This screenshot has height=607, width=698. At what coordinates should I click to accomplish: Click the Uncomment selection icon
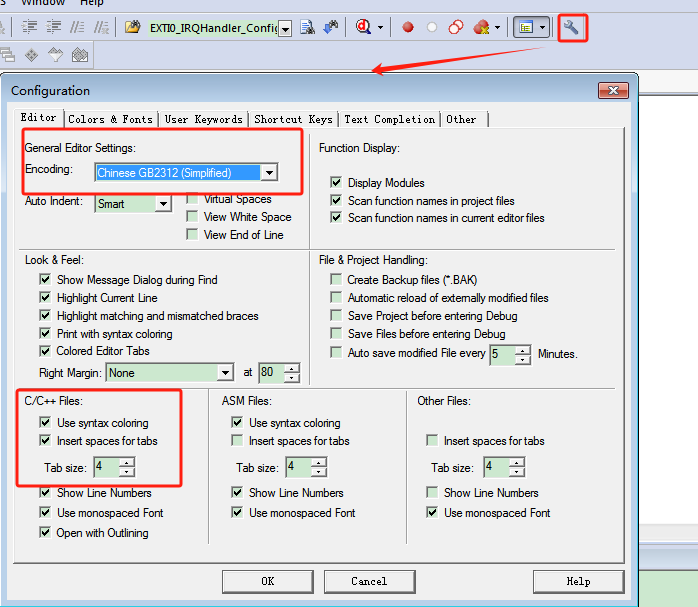101,27
